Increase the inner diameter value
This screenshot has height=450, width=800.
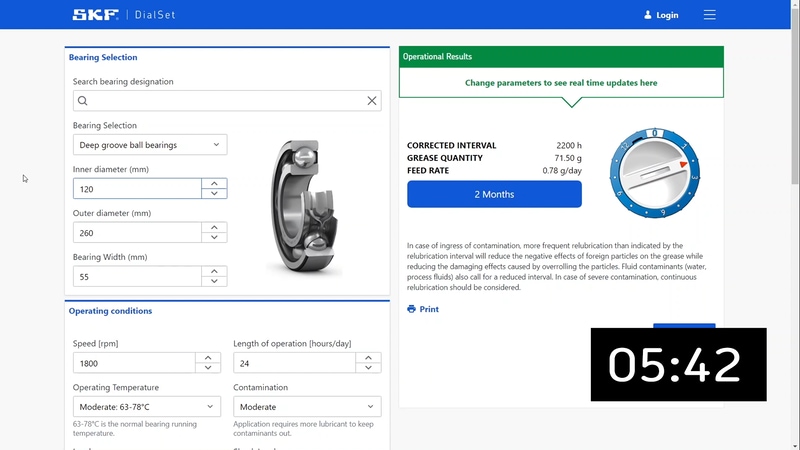tap(214, 183)
